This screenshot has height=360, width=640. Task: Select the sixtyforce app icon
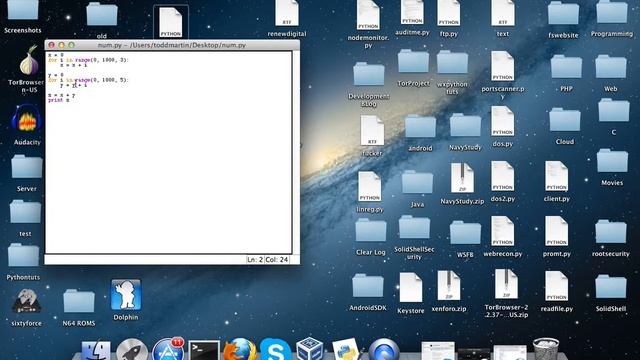[27, 300]
